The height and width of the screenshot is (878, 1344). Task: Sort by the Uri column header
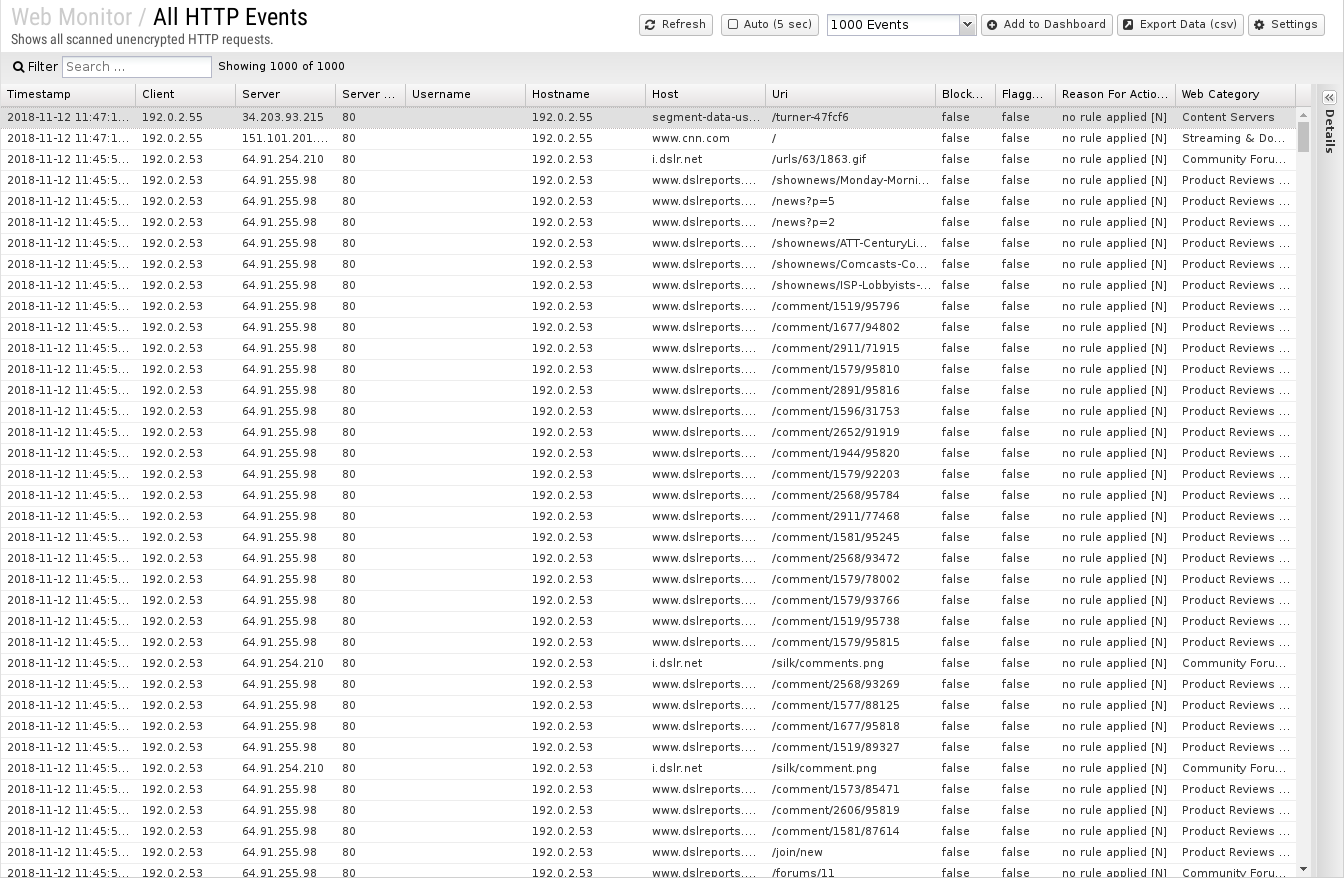[851, 94]
